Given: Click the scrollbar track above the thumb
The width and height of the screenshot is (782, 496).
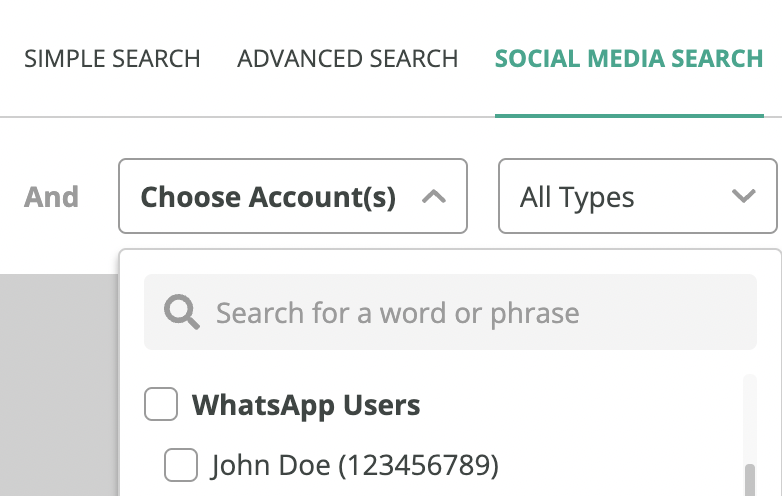Looking at the screenshot, I should coord(750,419).
